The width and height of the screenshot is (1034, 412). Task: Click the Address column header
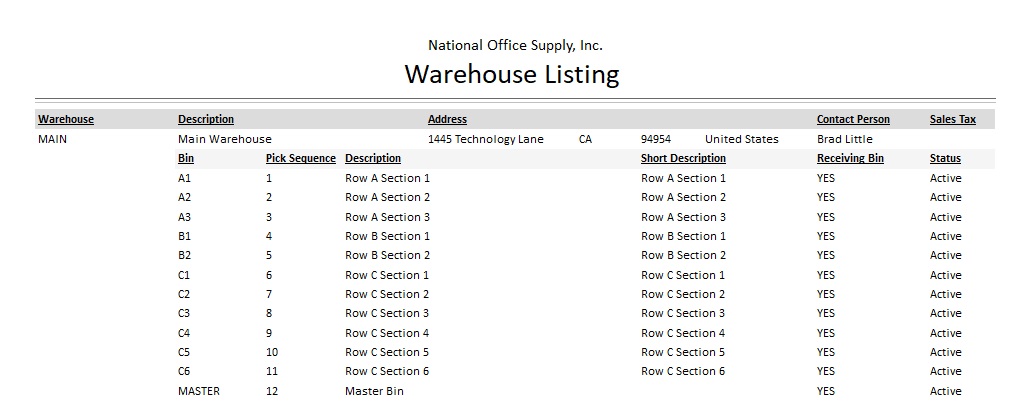tap(447, 120)
